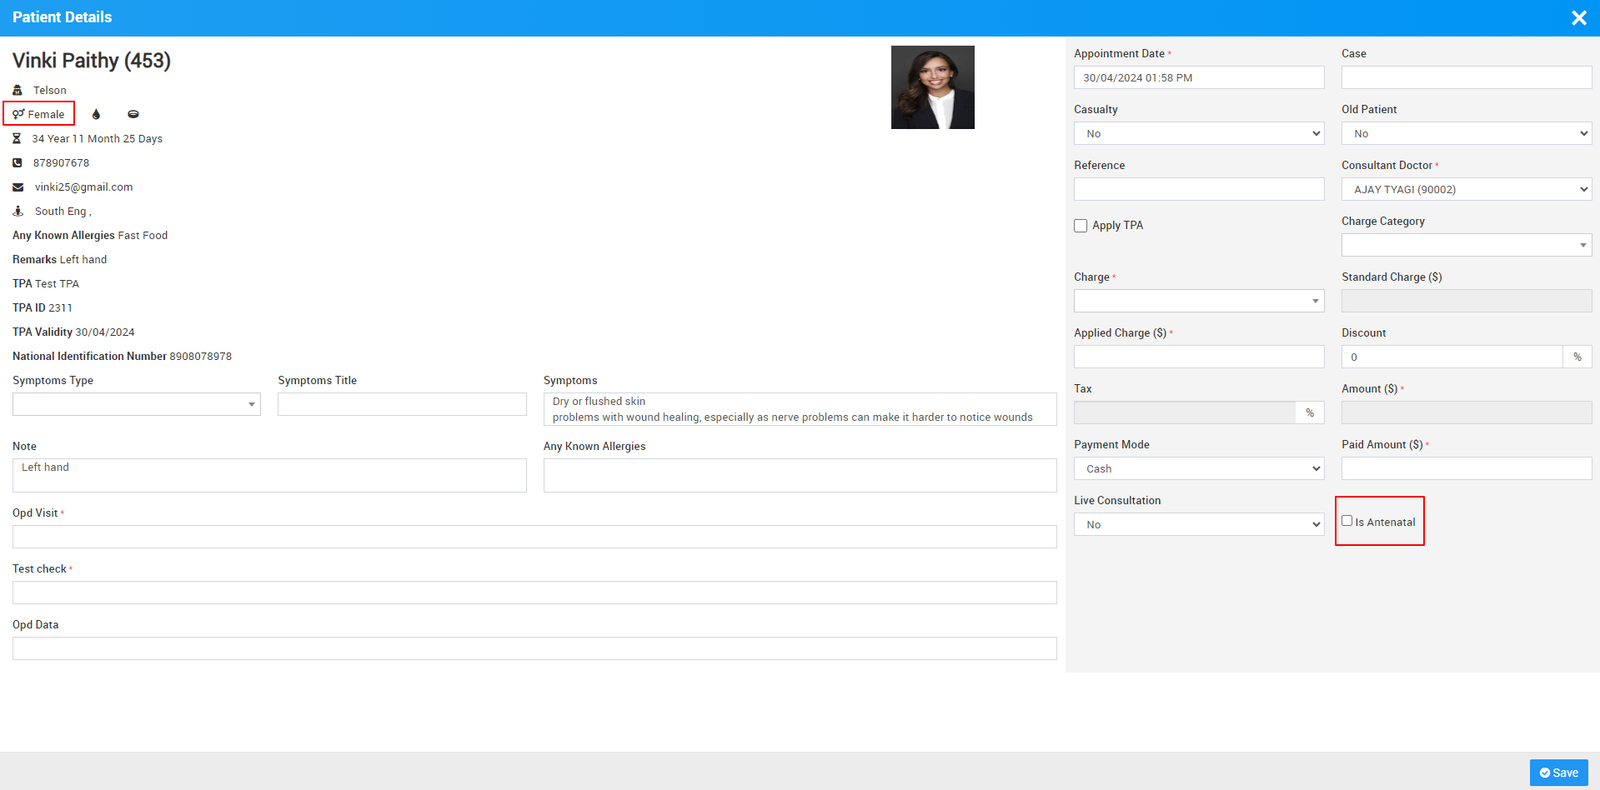The image size is (1600, 790).
Task: Open the Casualty dropdown
Action: [x=1198, y=134]
